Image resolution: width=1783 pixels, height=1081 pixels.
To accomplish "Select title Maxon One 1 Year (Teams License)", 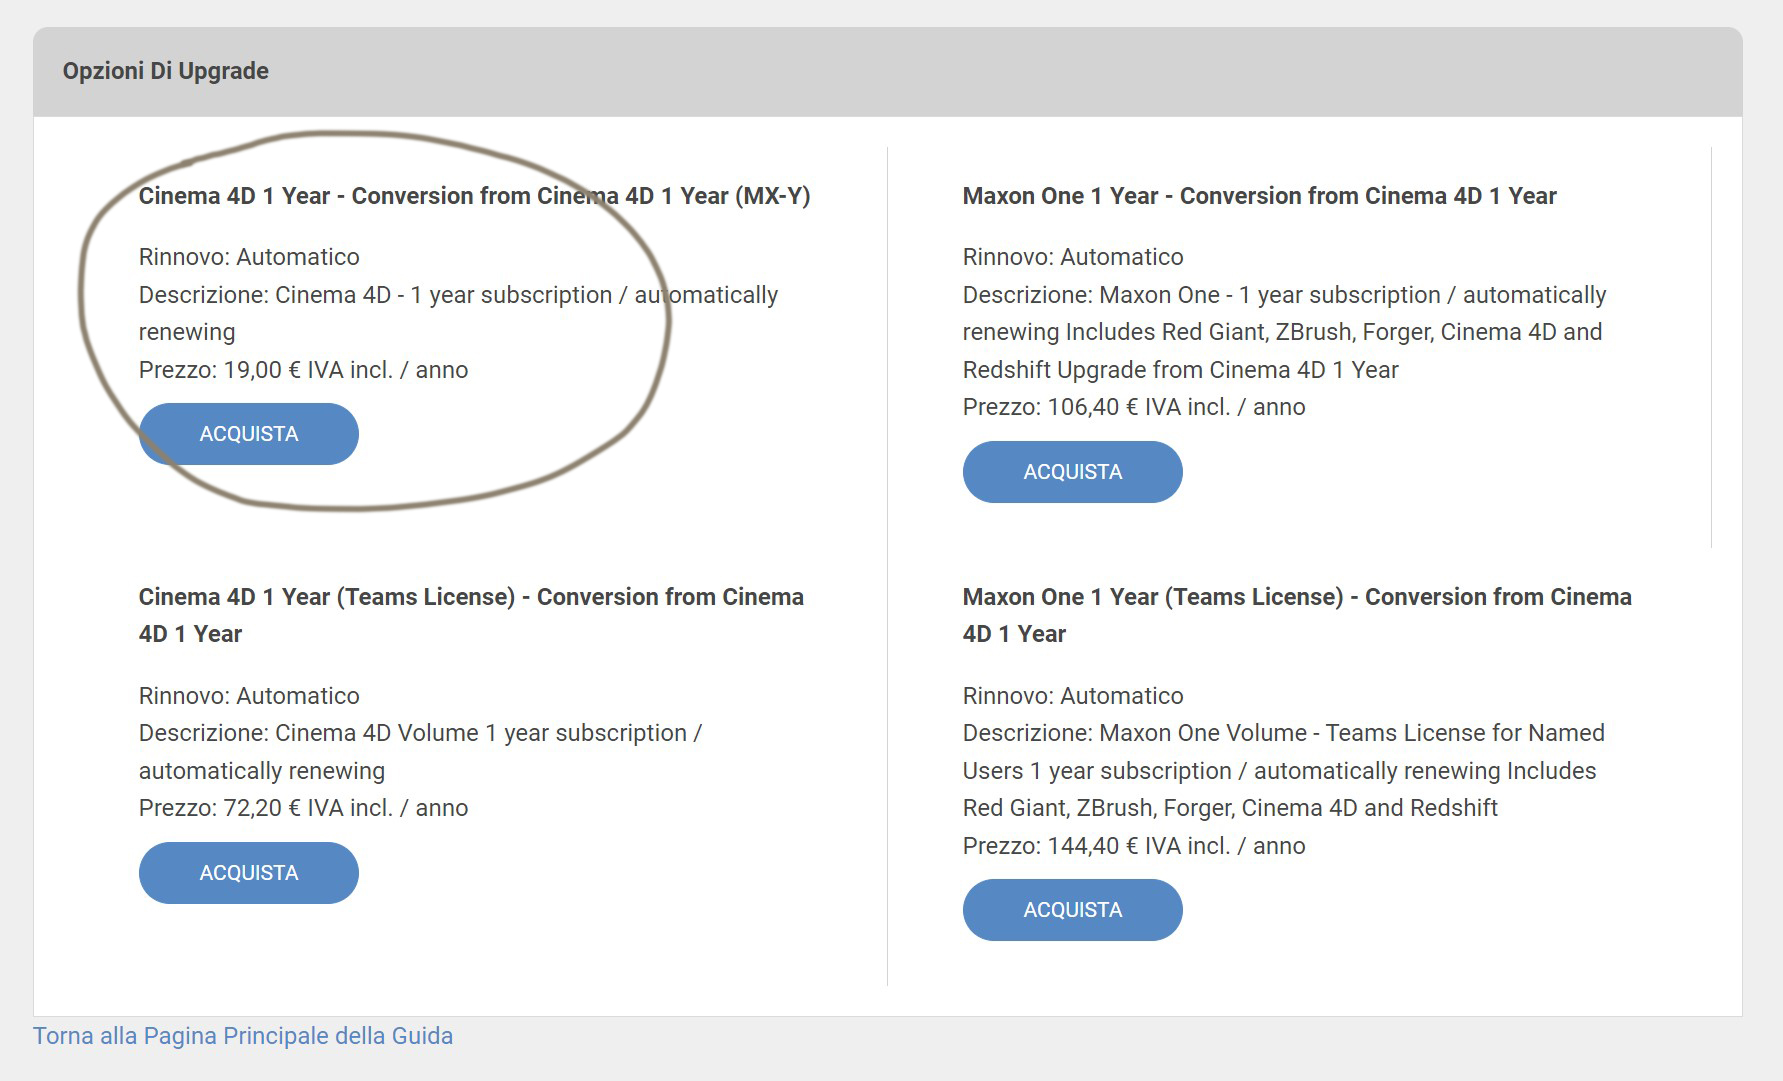I will point(1297,615).
